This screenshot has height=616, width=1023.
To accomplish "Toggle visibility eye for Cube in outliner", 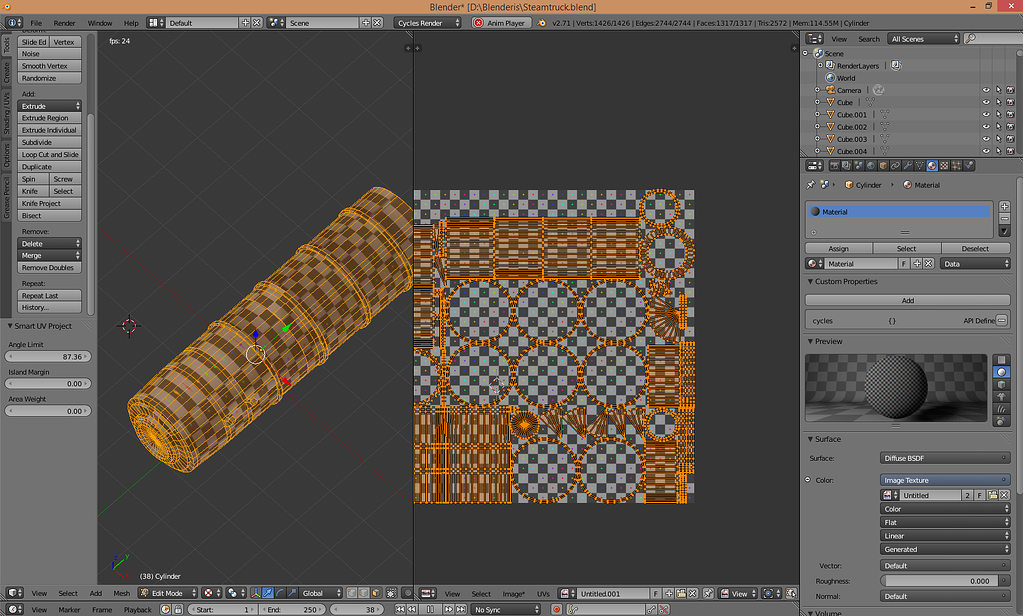I will 986,102.
